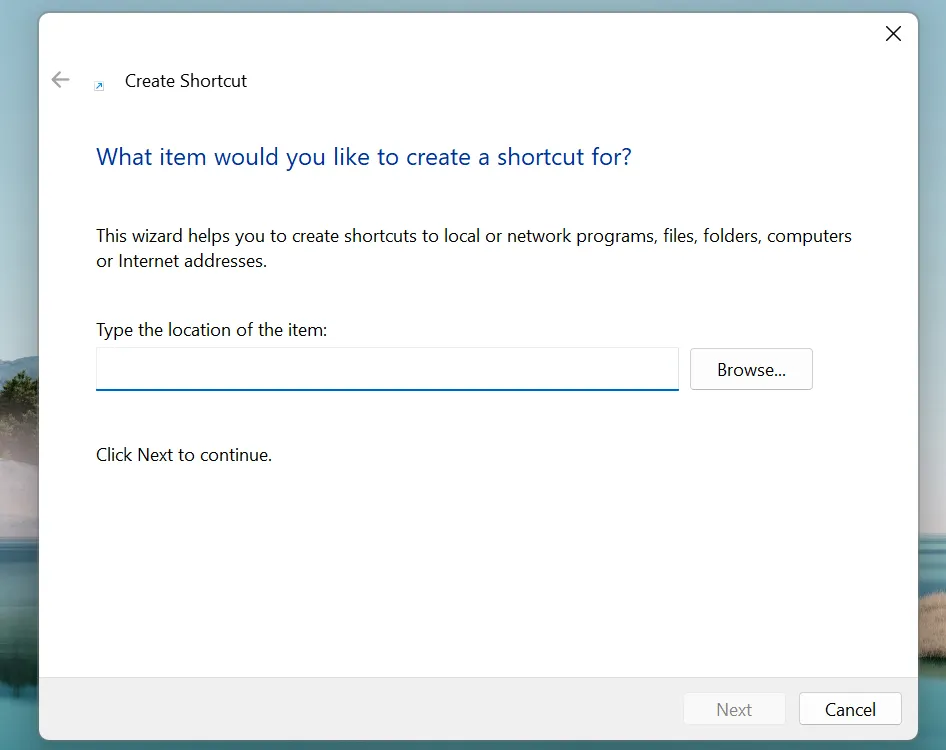Click the shortcut icon beside Create Shortcut
The height and width of the screenshot is (750, 946).
click(x=99, y=86)
